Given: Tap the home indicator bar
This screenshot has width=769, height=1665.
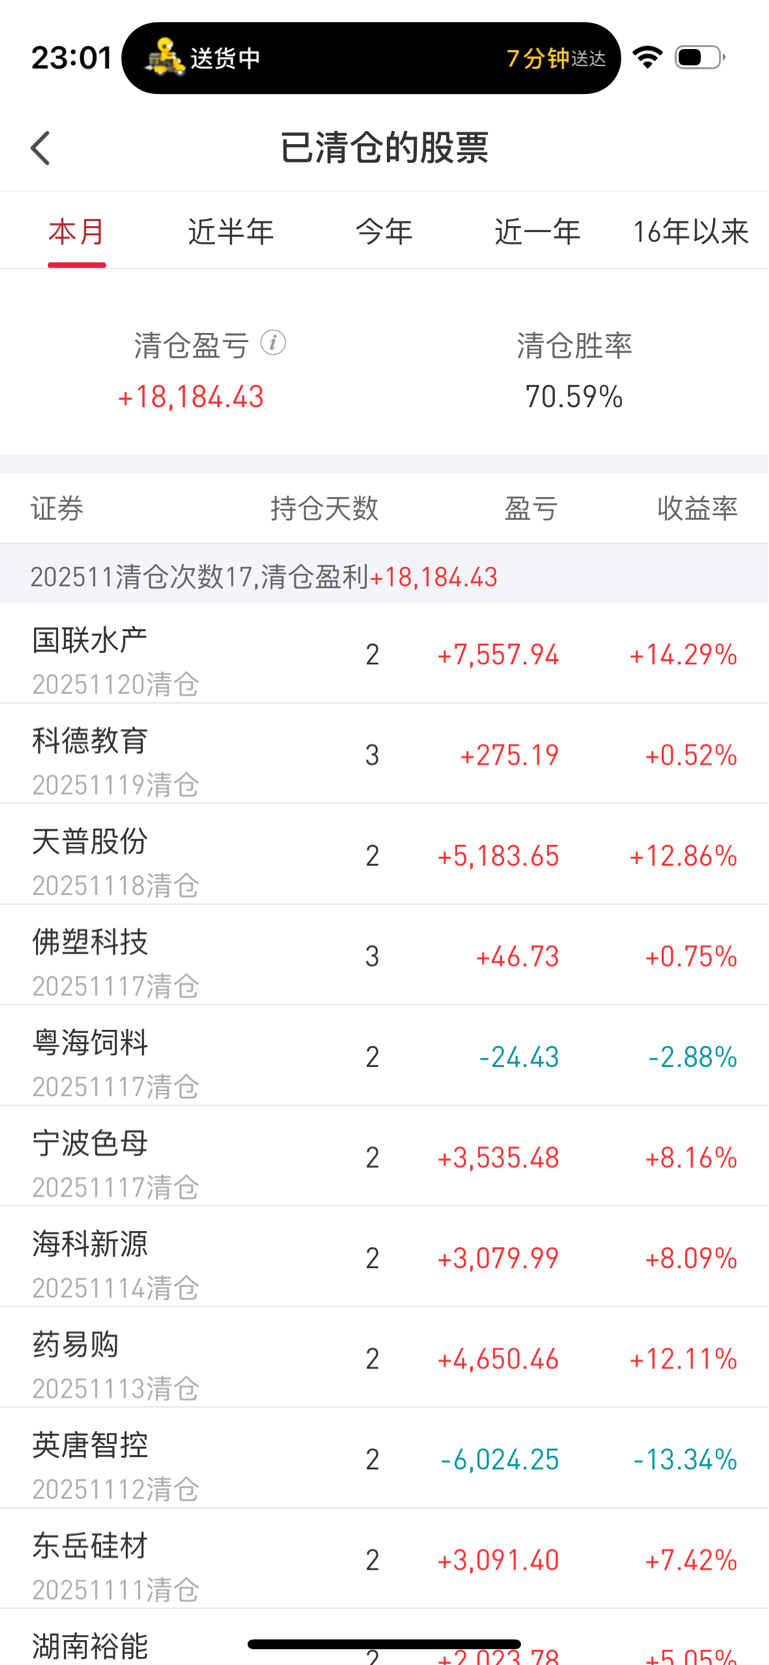Looking at the screenshot, I should point(384,1644).
